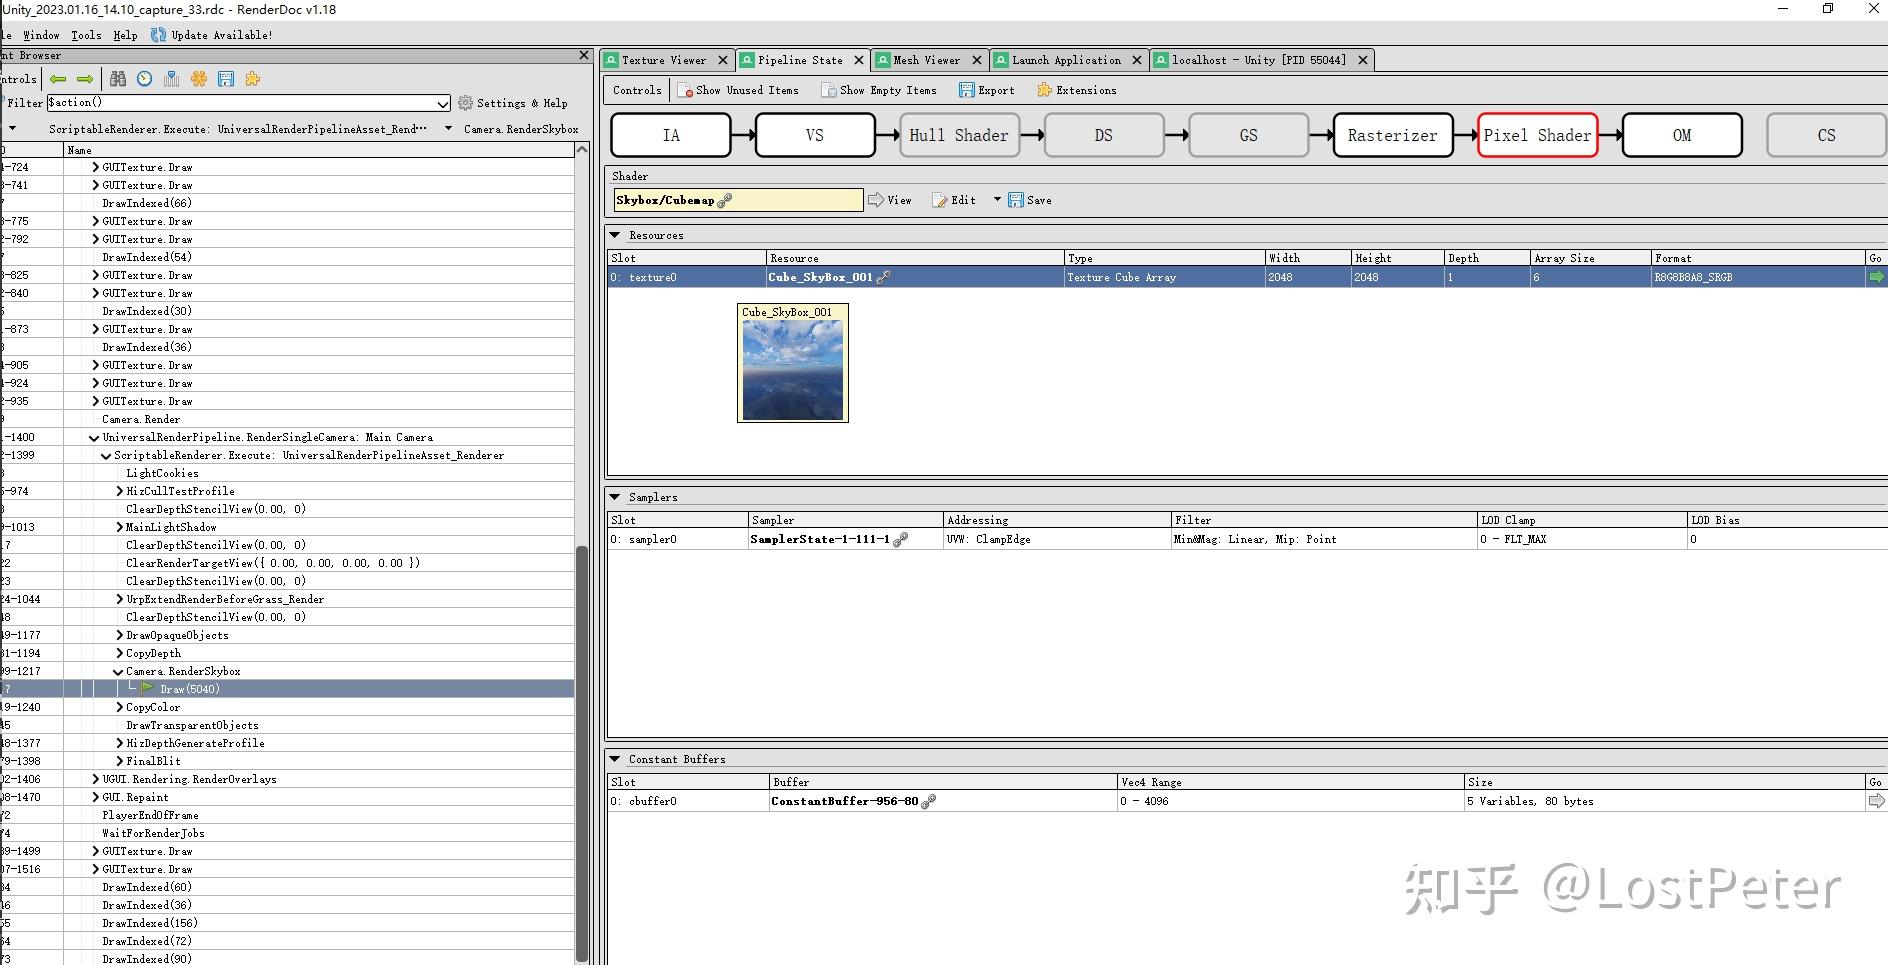The width and height of the screenshot is (1888, 965).
Task: Select the Rasterizer pipeline stage
Action: pyautogui.click(x=1393, y=135)
